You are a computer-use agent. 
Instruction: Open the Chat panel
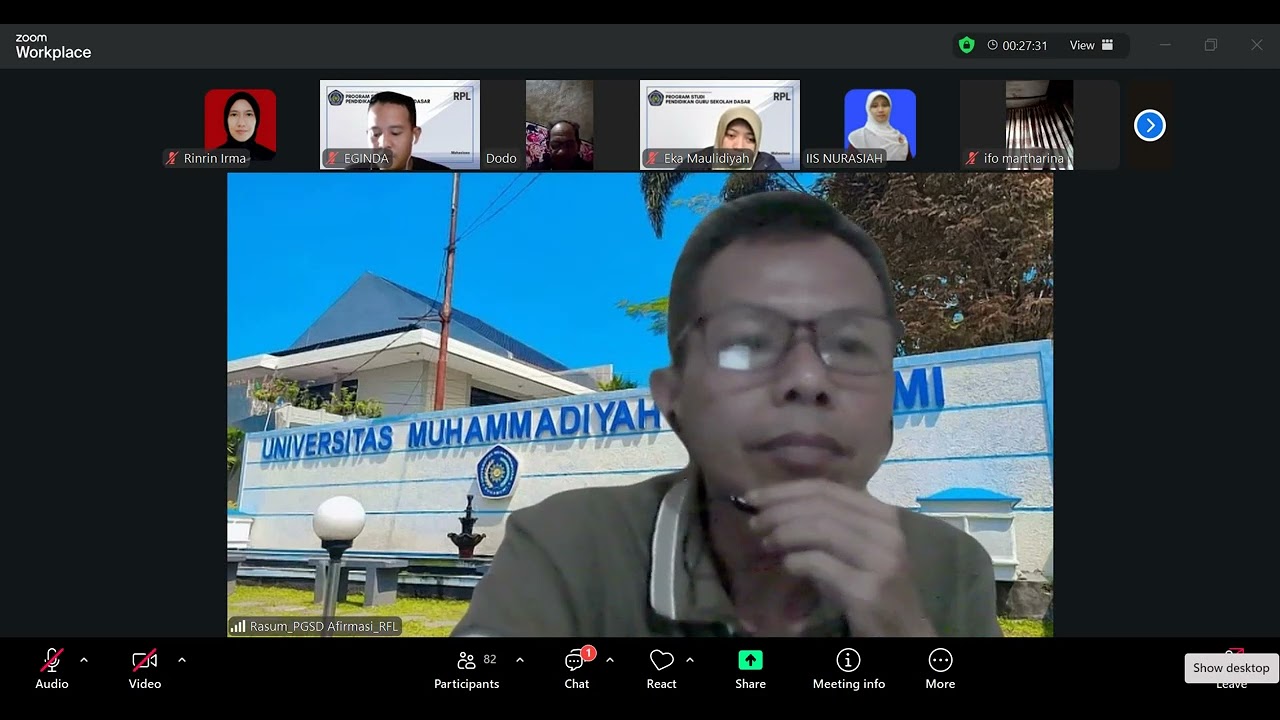click(x=577, y=669)
